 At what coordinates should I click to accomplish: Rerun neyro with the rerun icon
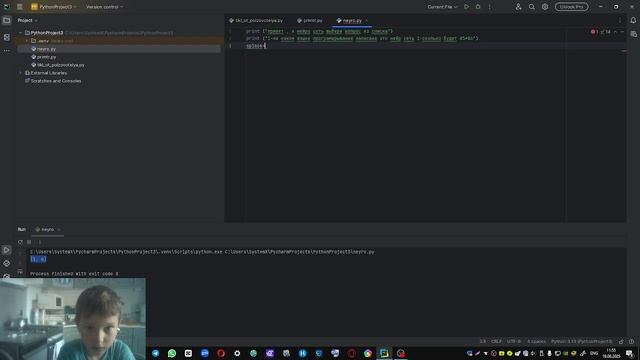tap(20, 242)
